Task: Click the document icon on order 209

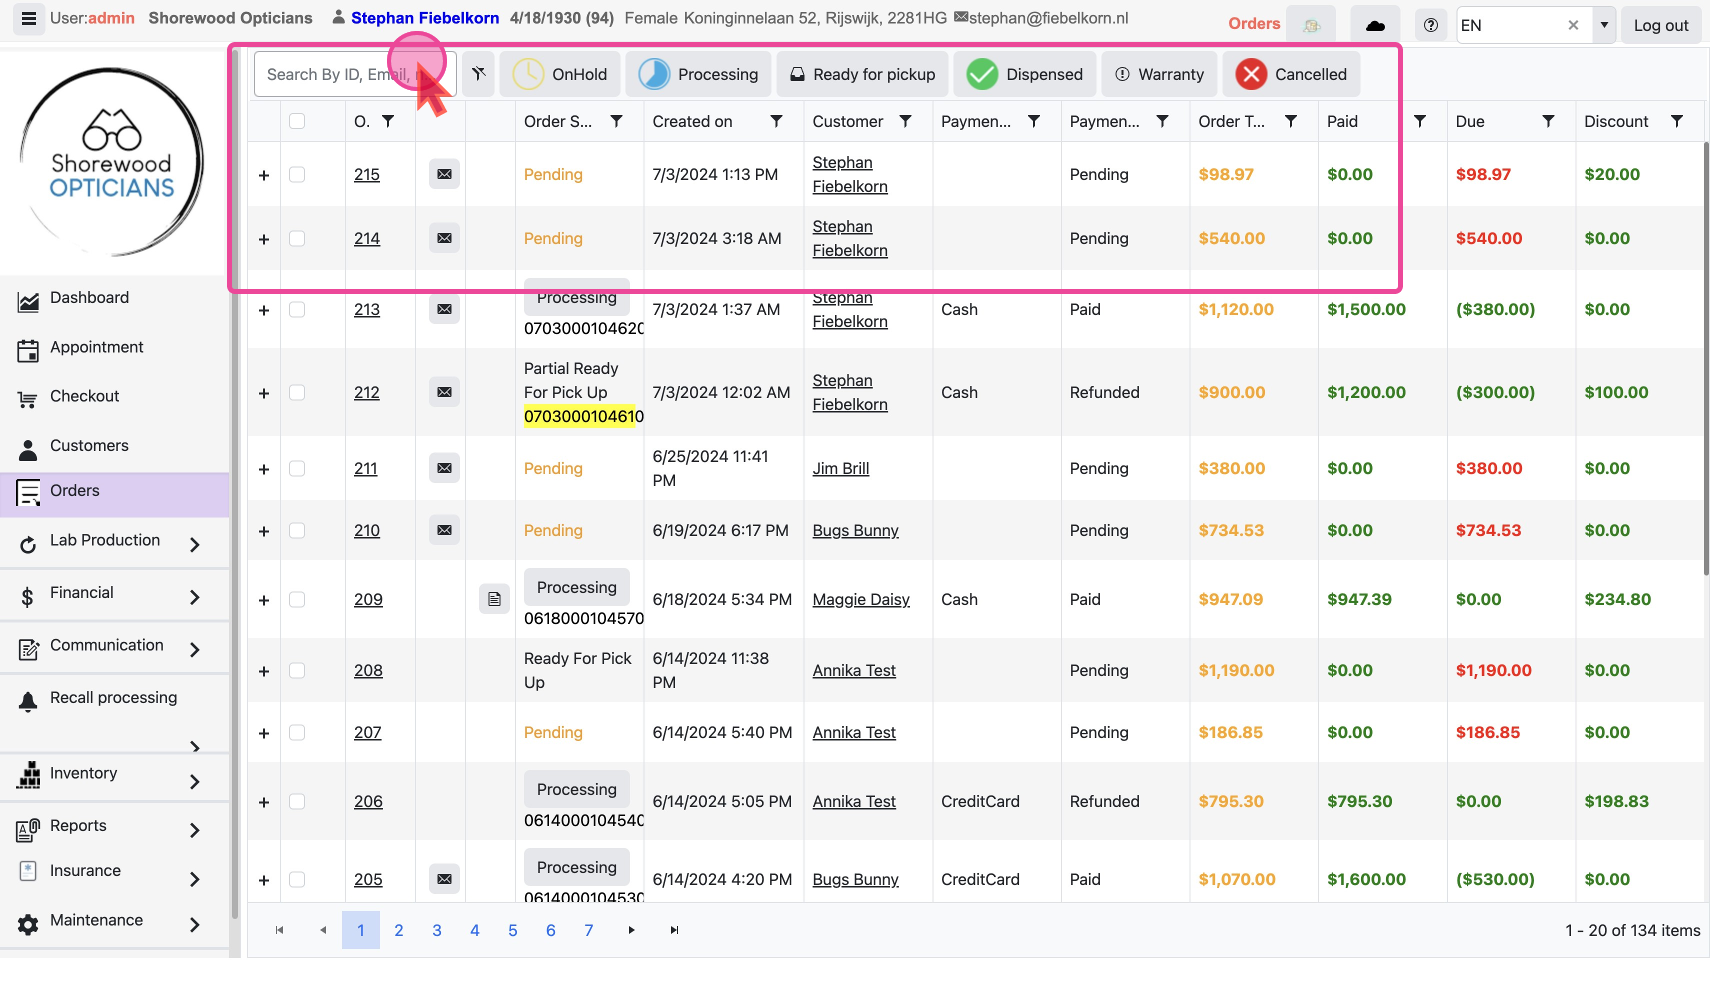Action: click(x=494, y=599)
